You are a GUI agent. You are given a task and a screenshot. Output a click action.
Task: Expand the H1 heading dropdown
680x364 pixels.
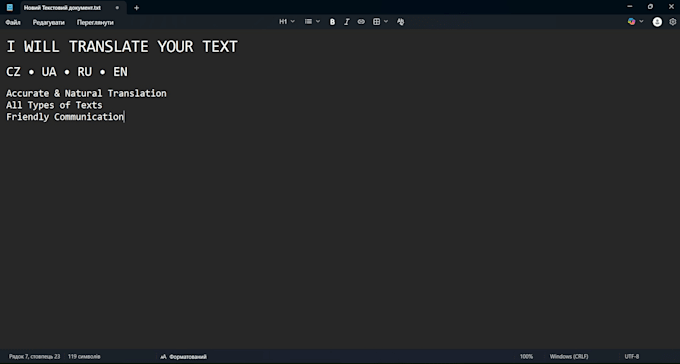click(x=287, y=22)
